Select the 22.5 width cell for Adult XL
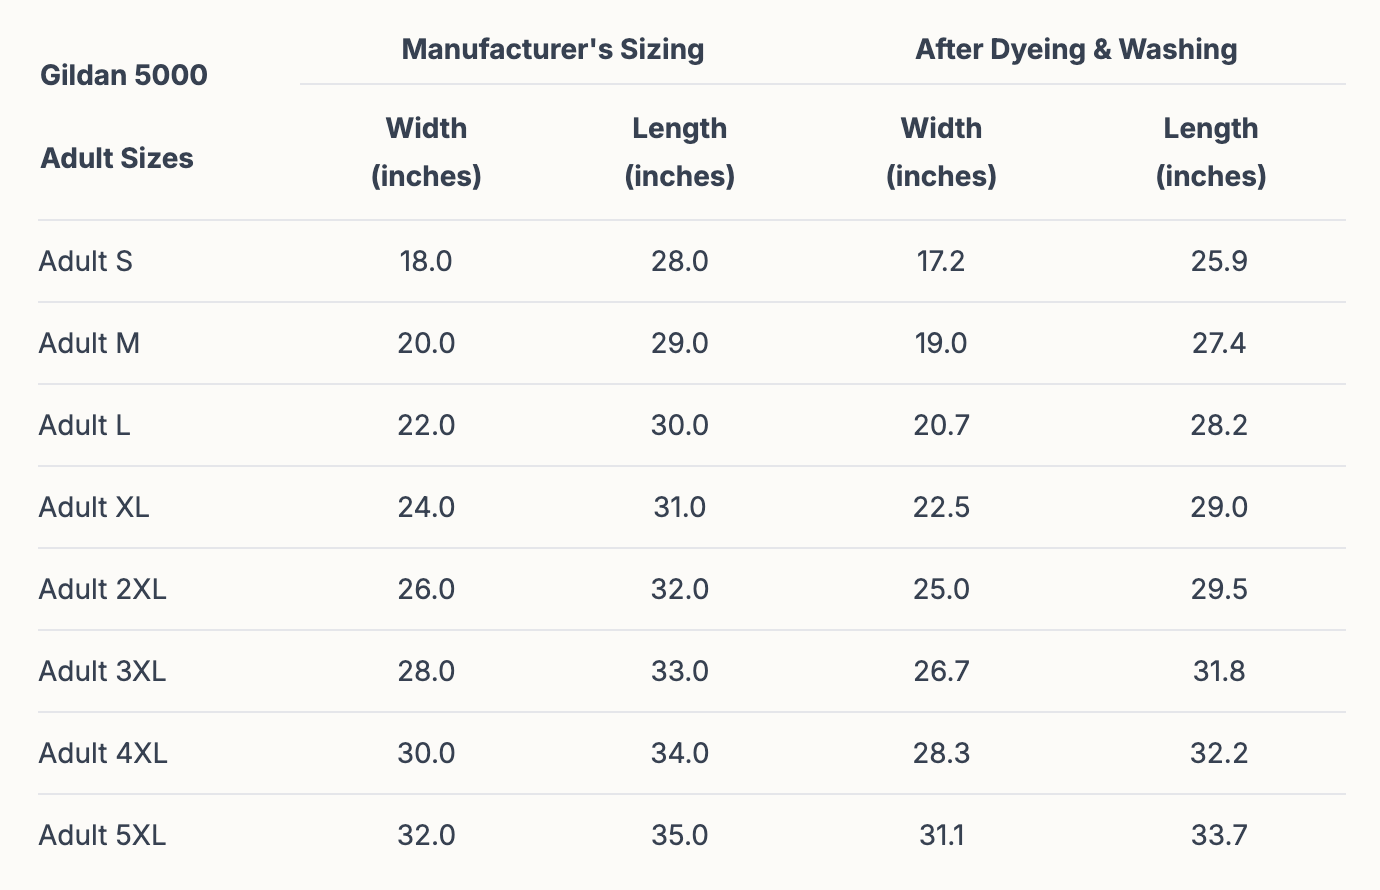 tap(941, 508)
